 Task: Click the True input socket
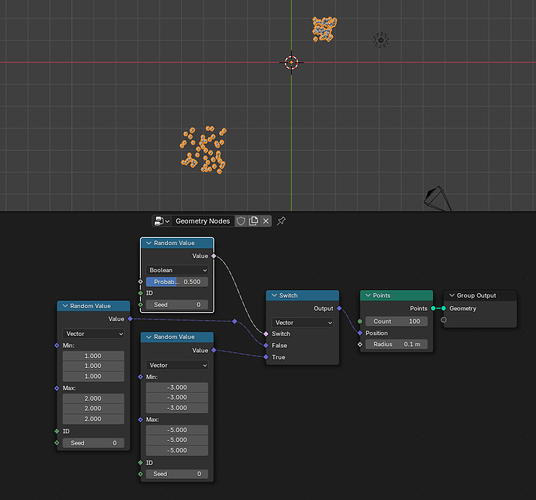(x=266, y=357)
